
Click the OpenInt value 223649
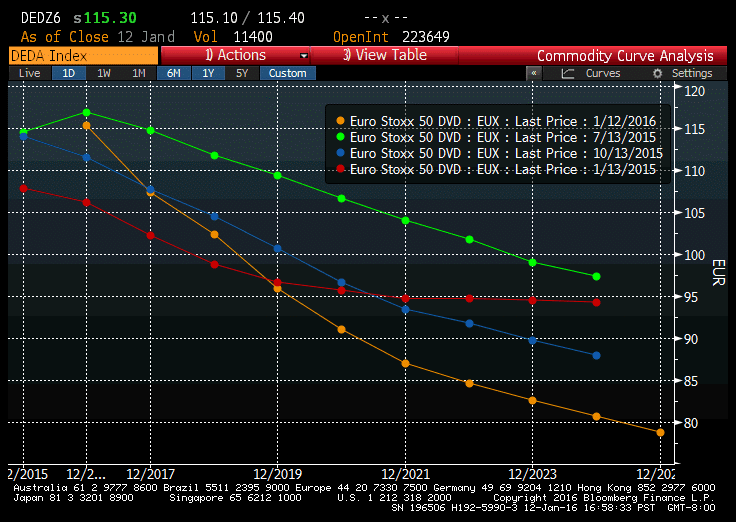tap(426, 37)
